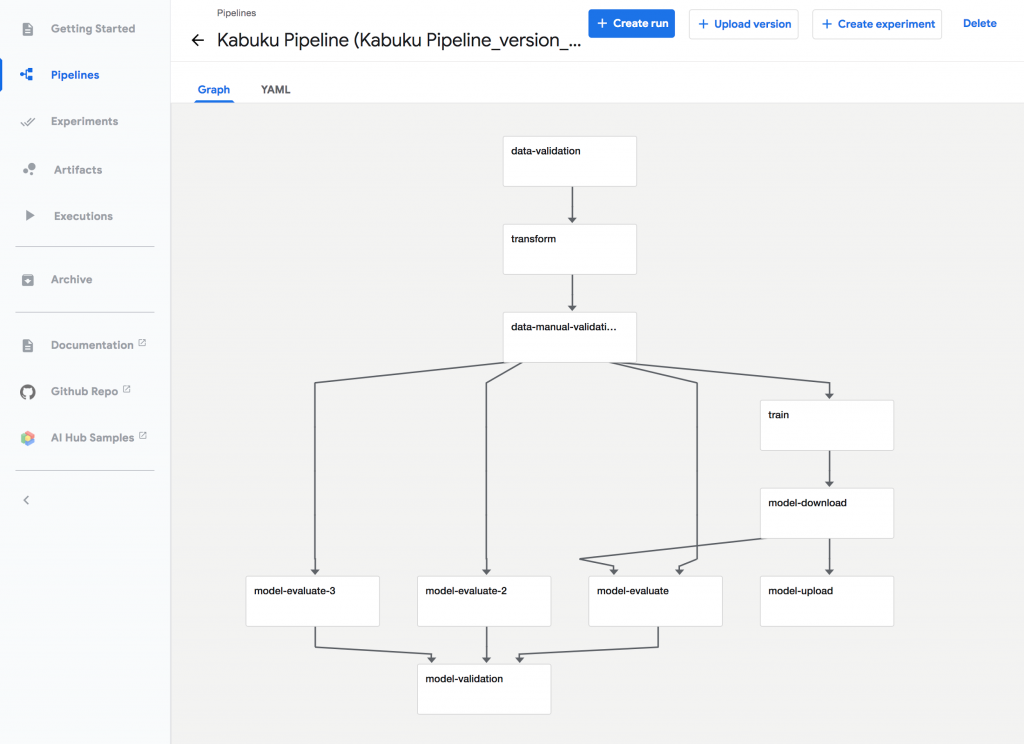
Task: Click the Delete button
Action: [x=979, y=23]
